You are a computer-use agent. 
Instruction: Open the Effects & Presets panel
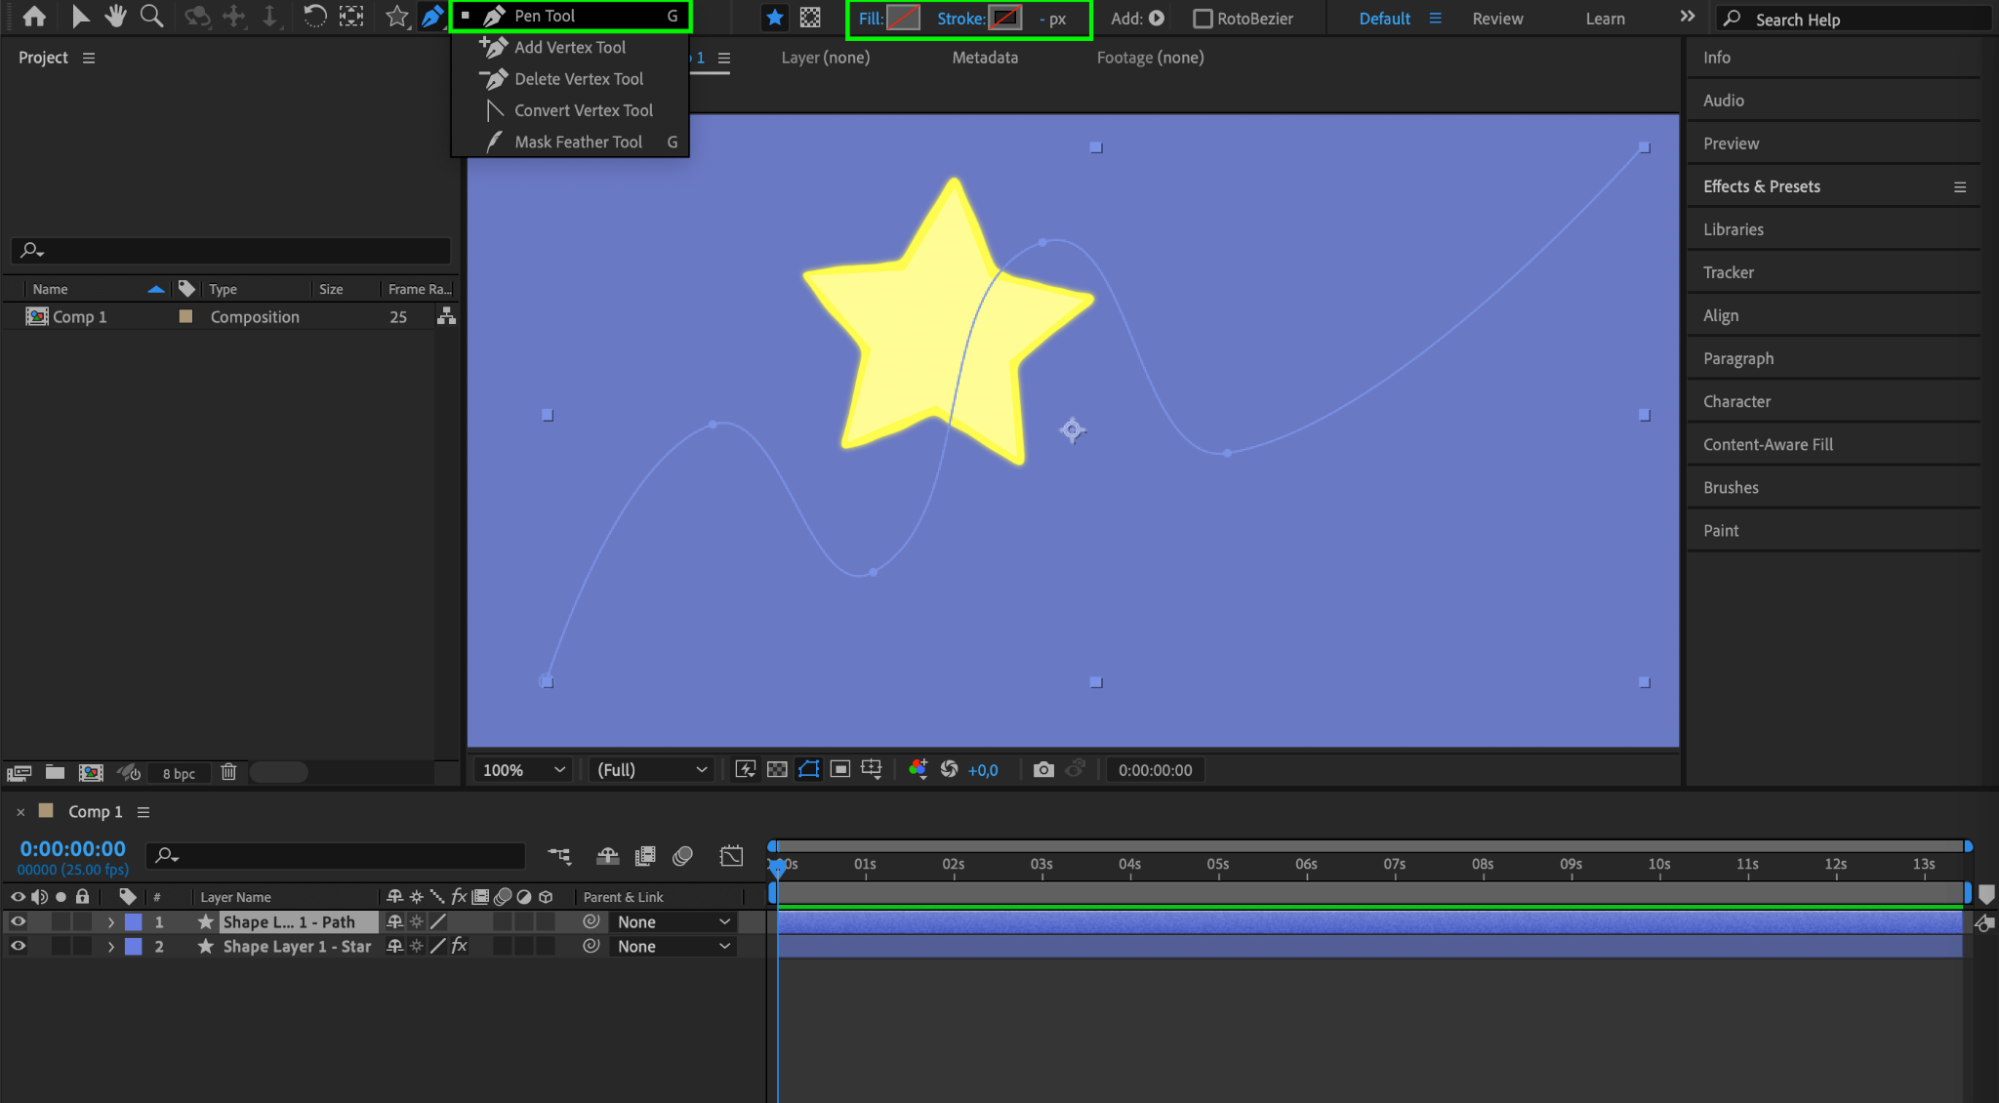(1761, 186)
